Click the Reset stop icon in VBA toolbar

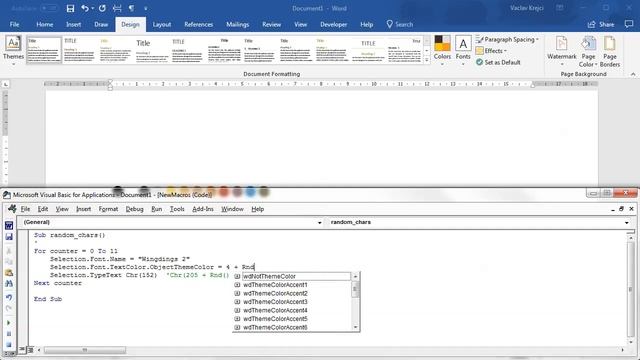point(9,344)
